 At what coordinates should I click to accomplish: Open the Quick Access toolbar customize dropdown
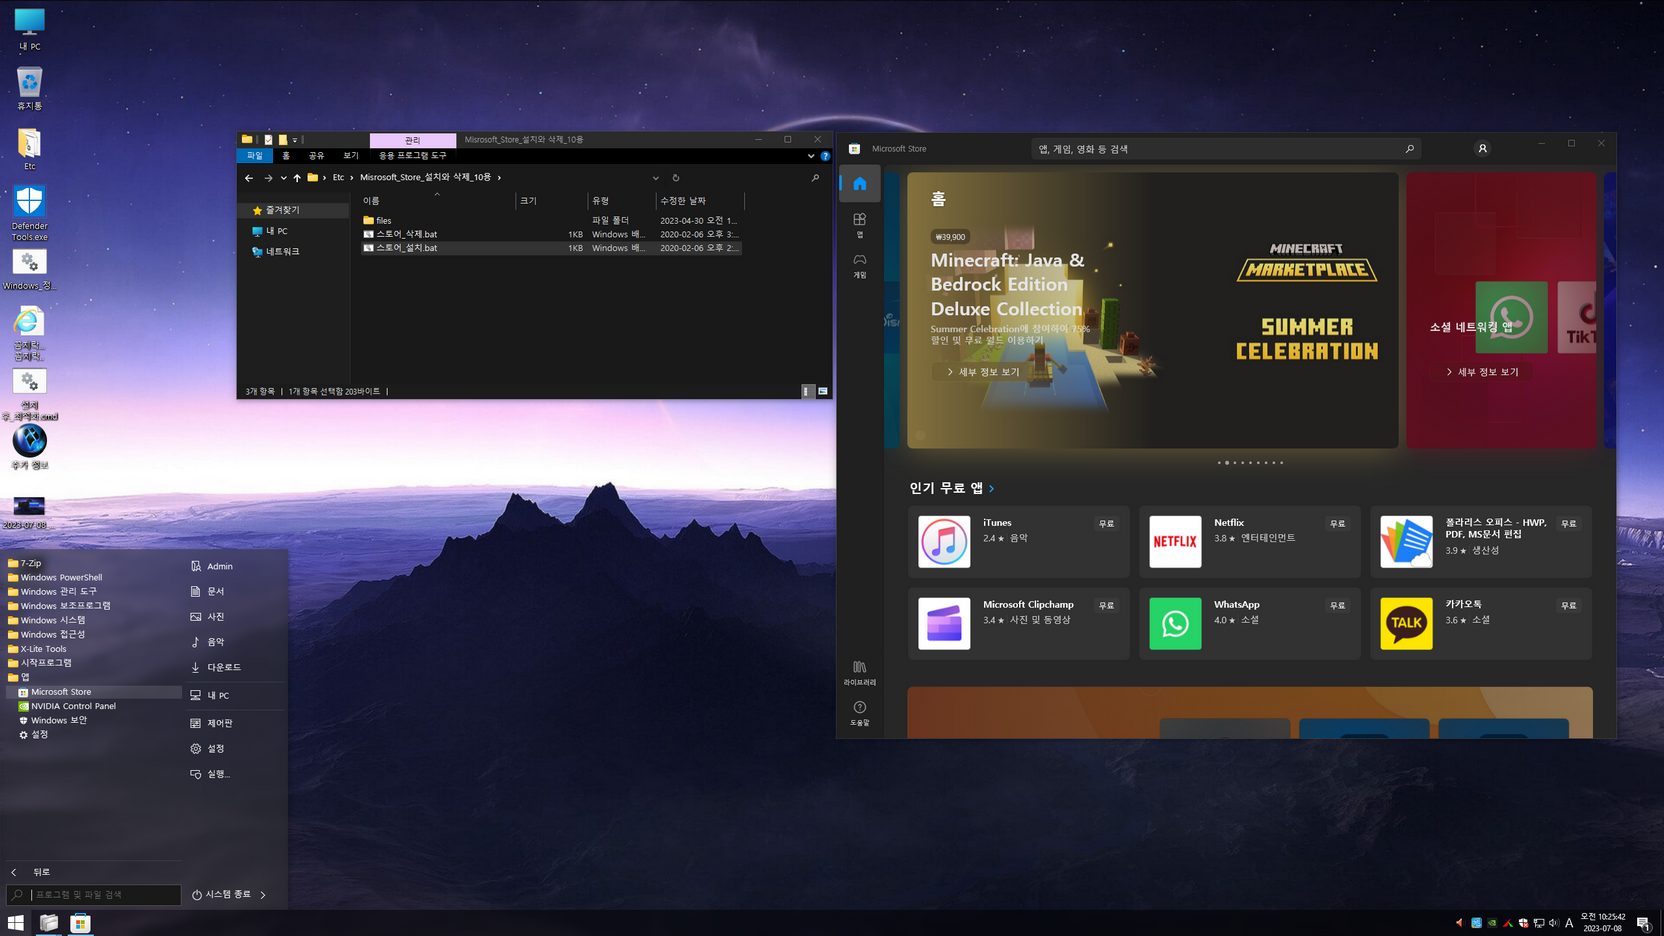tap(295, 140)
